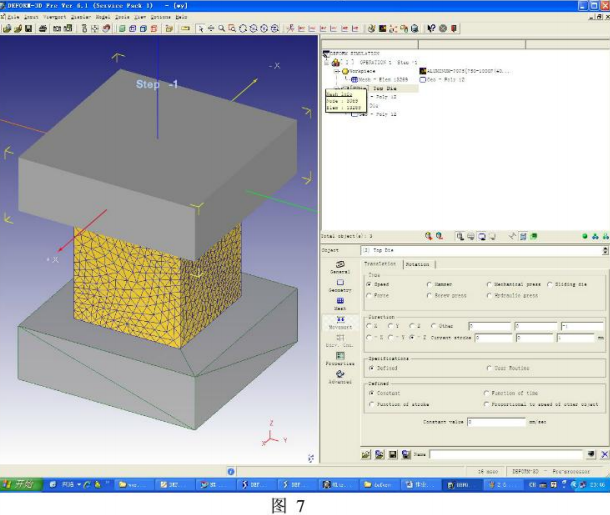Select the User Routine specification

[x=489, y=368]
